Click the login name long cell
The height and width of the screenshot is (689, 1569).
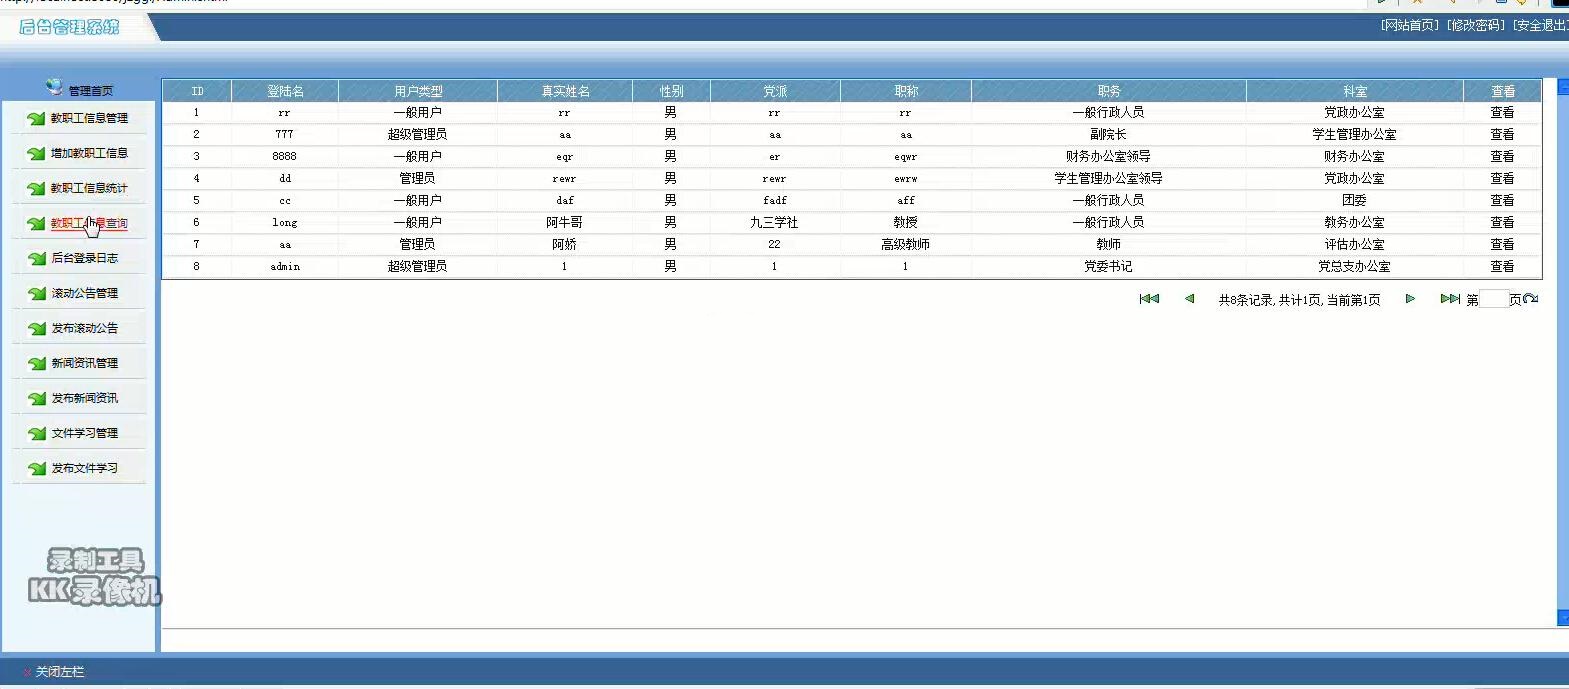pos(285,223)
